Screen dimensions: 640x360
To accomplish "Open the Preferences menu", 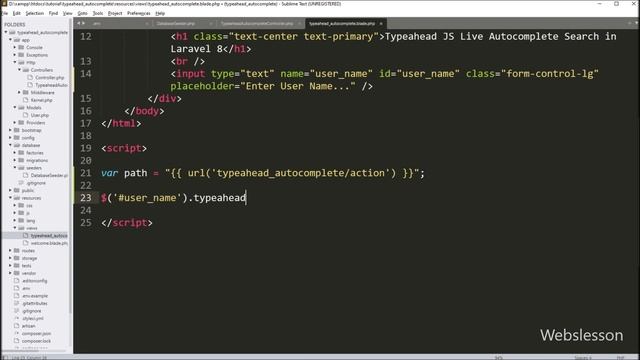I will coord(139,13).
